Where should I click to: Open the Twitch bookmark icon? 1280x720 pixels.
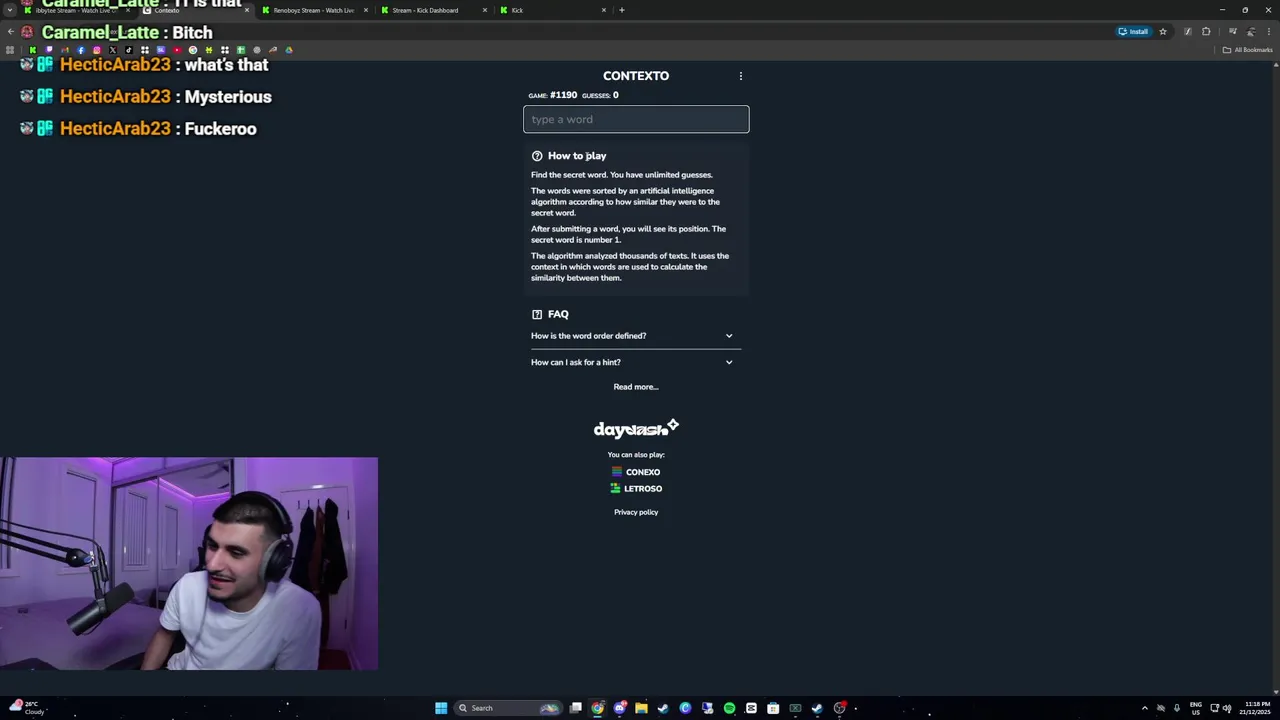(x=49, y=50)
